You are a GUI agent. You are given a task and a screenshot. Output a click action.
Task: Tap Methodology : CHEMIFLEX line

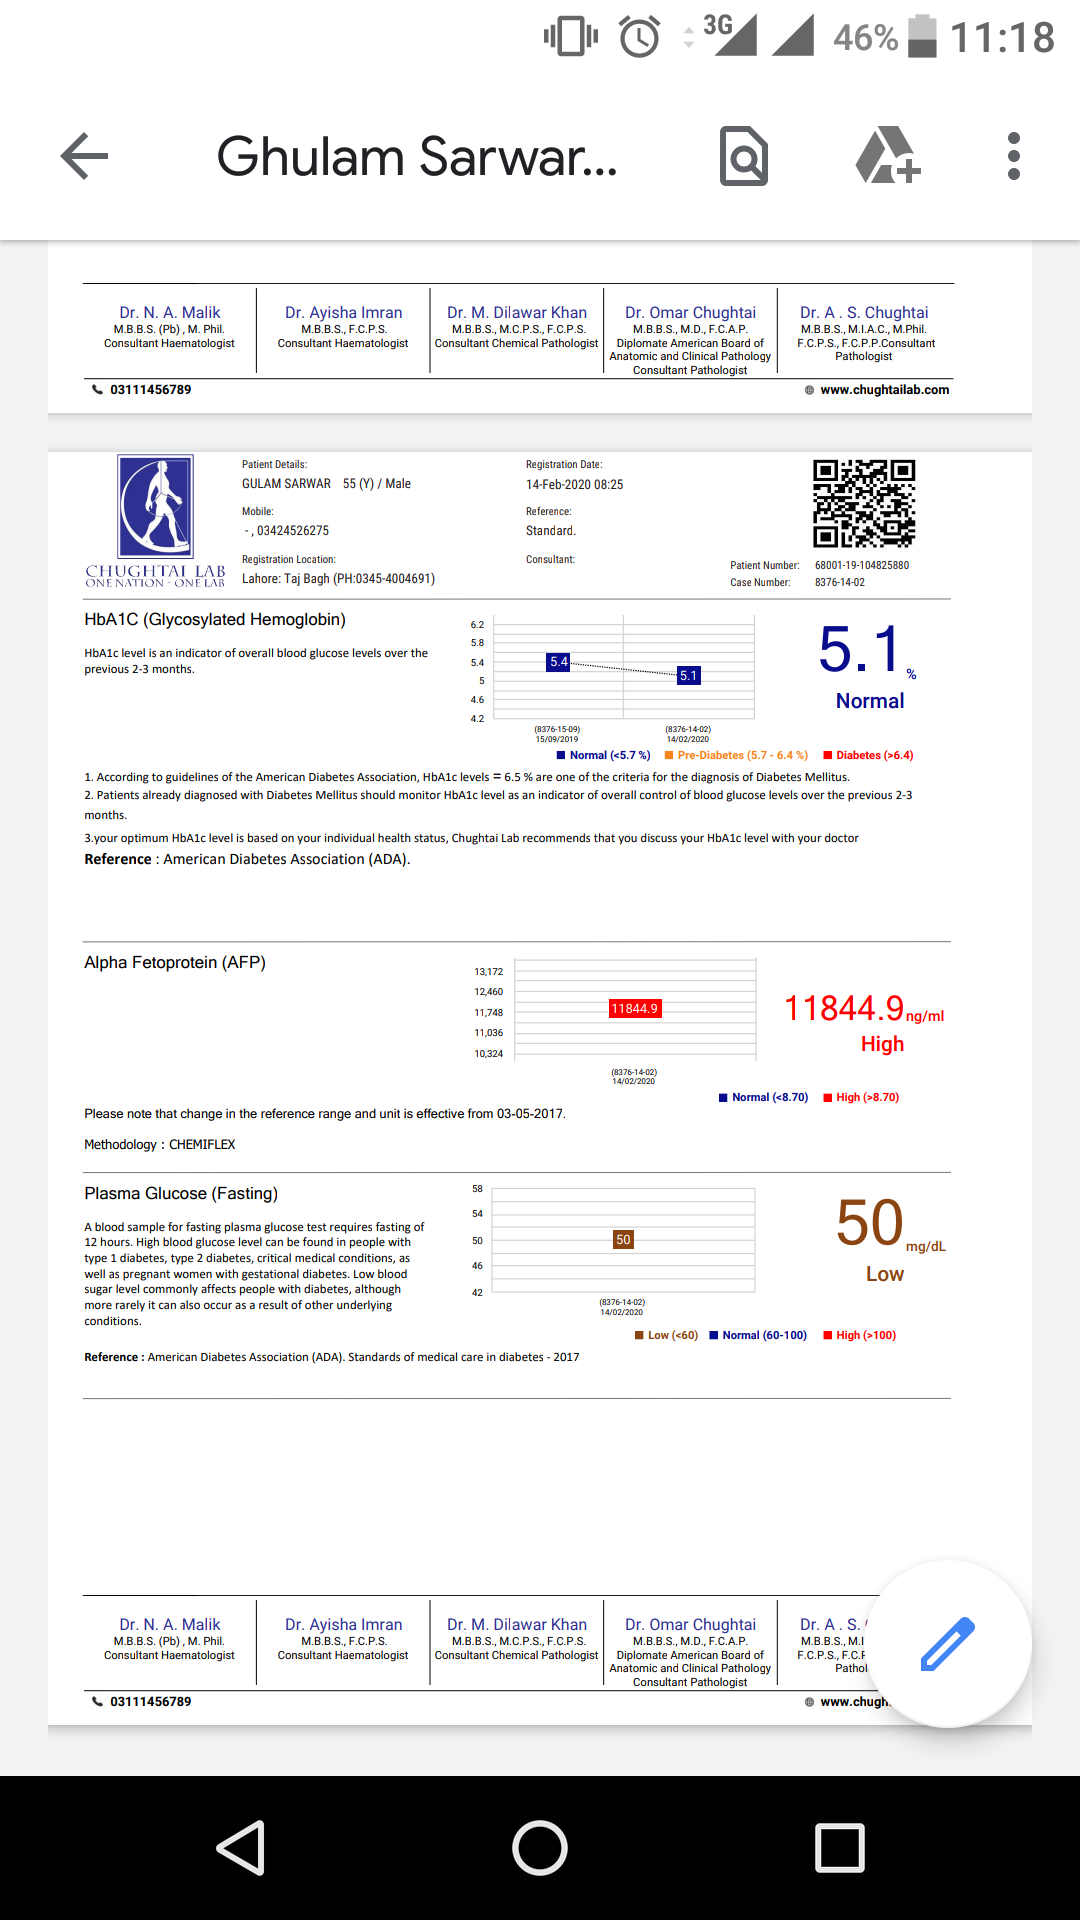[160, 1145]
